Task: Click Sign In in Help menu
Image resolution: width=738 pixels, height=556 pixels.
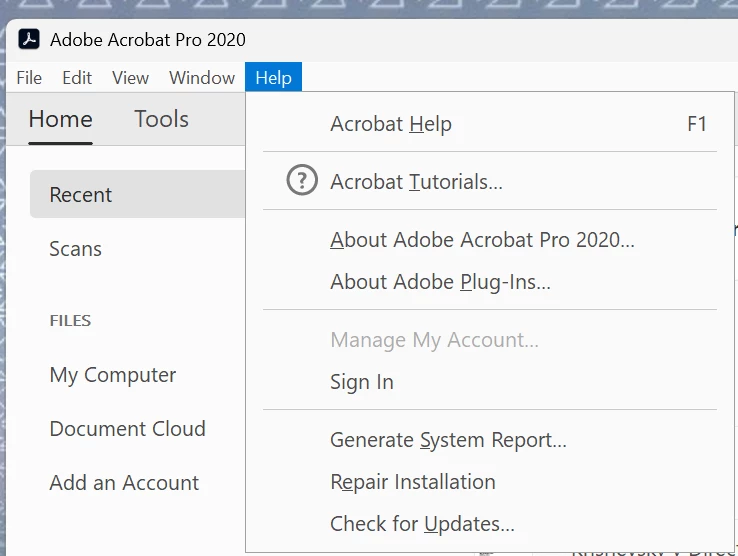Action: pos(362,382)
